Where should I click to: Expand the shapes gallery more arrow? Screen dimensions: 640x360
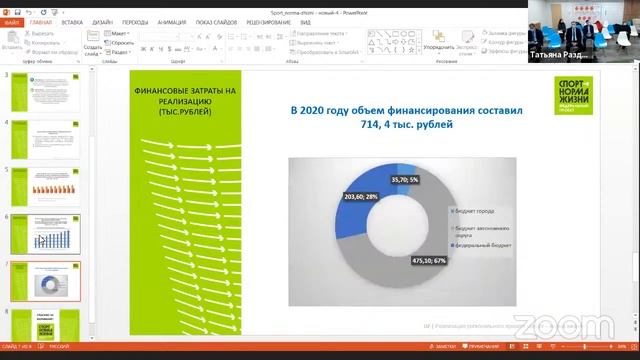pos(420,51)
